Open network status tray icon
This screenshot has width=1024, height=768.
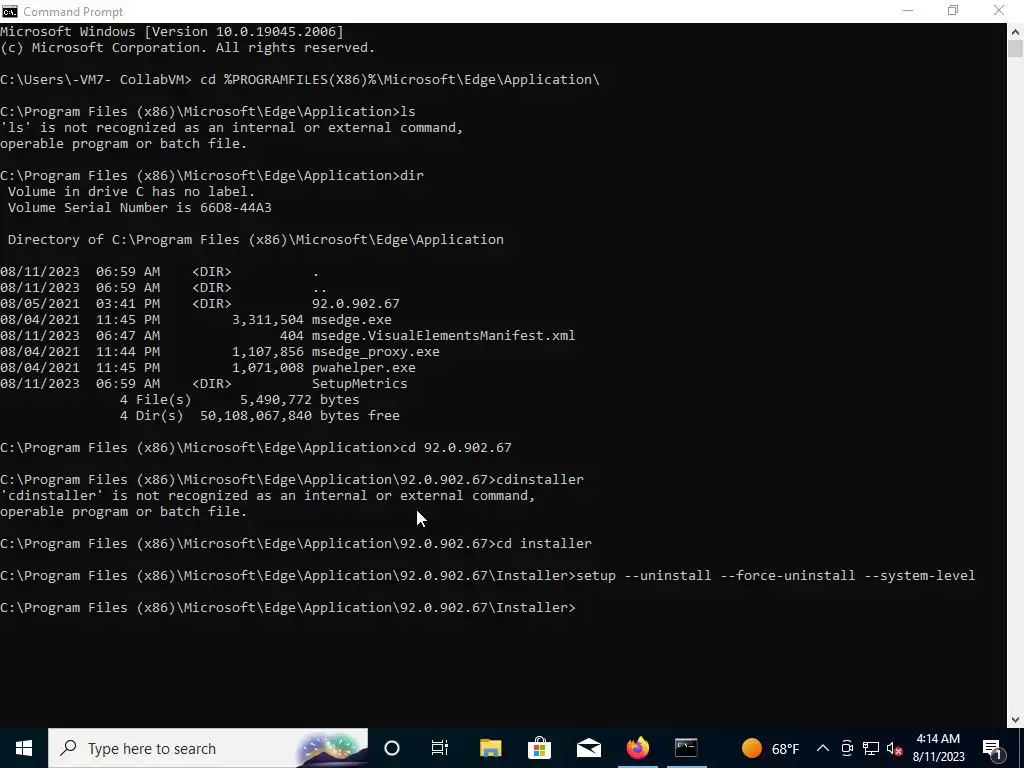(871, 748)
